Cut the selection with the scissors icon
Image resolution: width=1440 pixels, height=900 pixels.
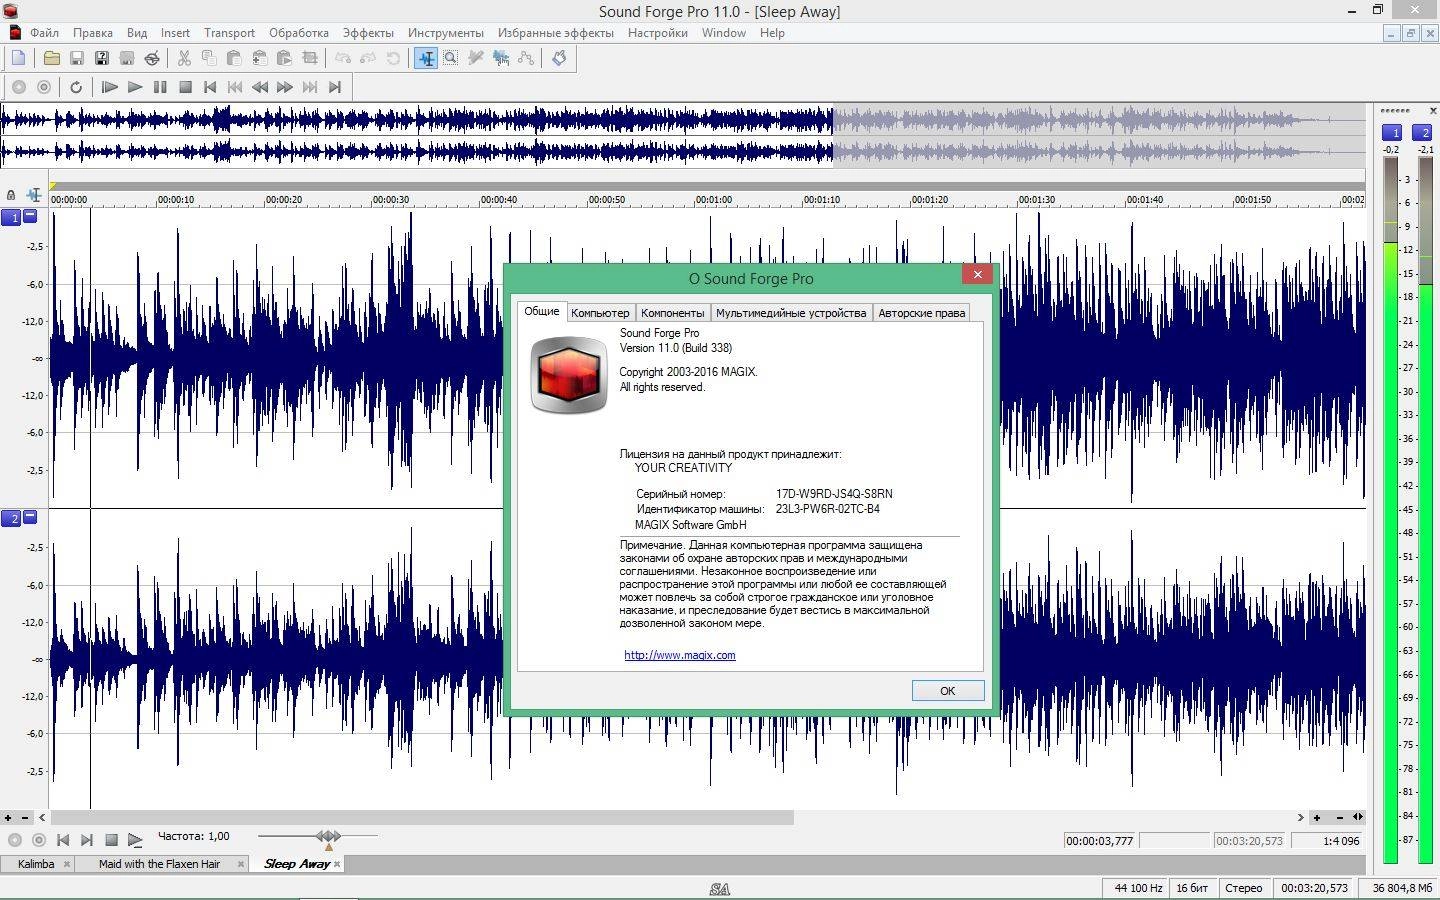coord(184,58)
